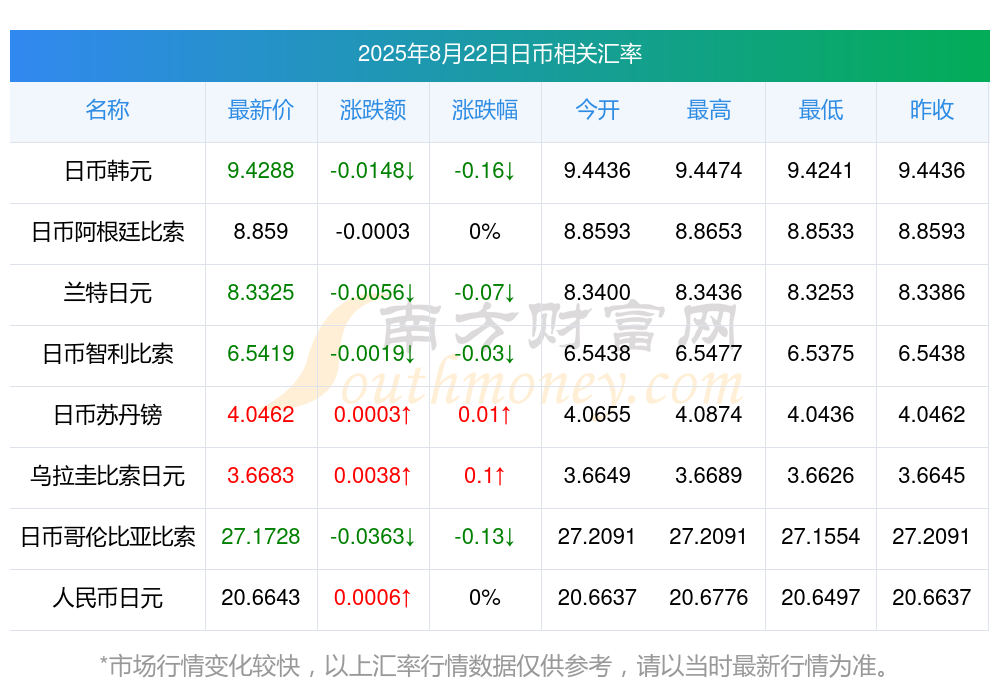Click change amount 0.0006↑
The height and width of the screenshot is (698, 1000).
(x=372, y=597)
